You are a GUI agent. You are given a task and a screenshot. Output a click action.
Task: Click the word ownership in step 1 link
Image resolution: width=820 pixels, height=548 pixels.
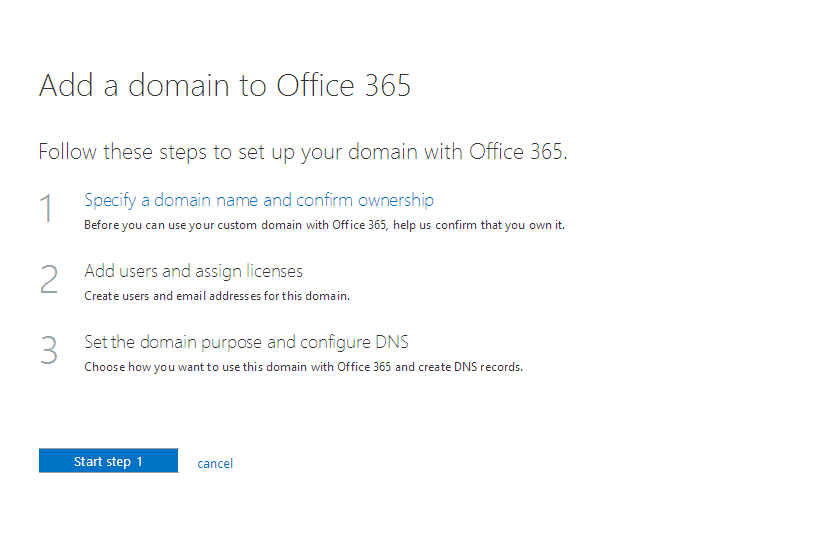pyautogui.click(x=396, y=200)
